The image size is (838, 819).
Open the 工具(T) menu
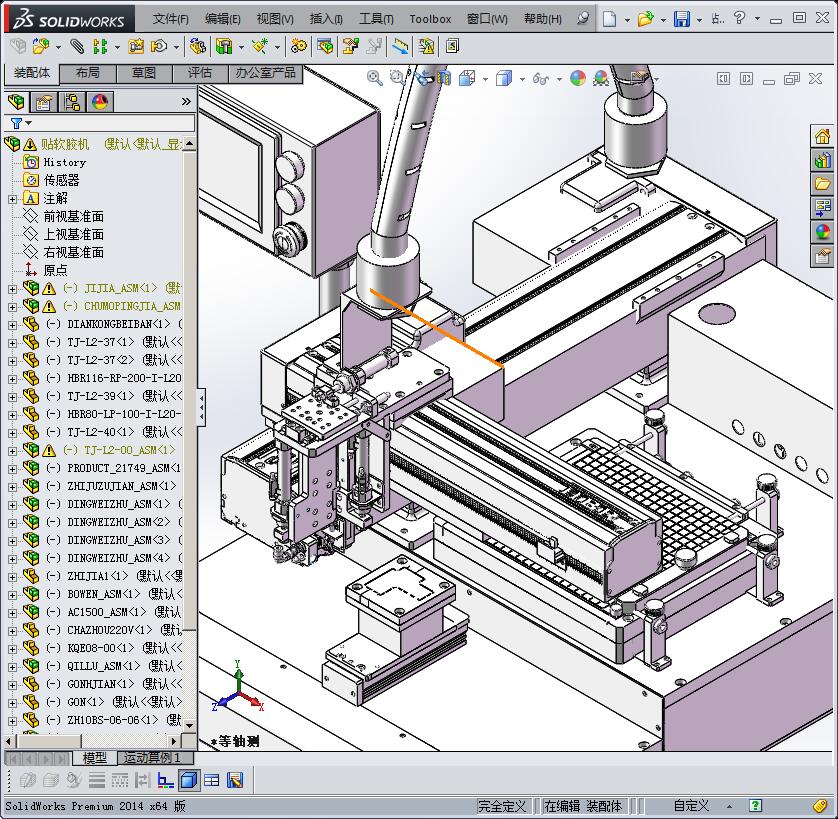coord(376,19)
